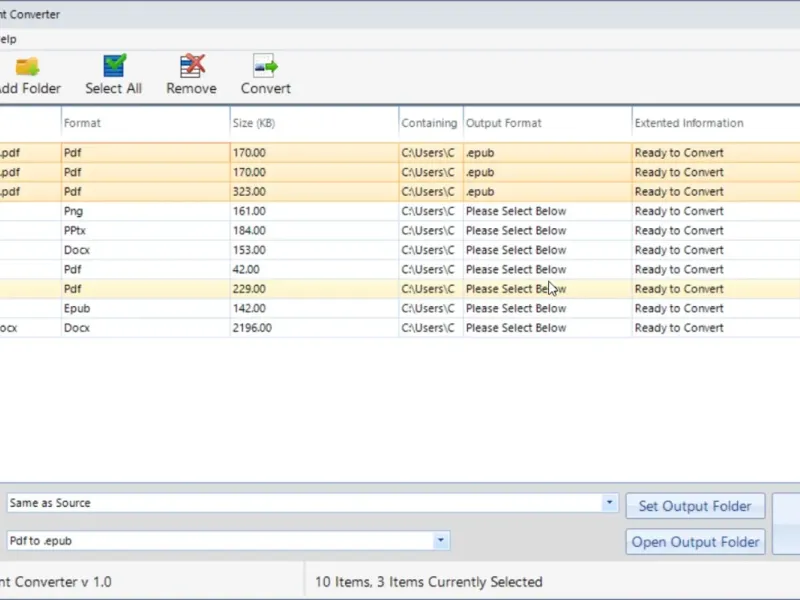Click the Add Folder toolbar icon
800x600 pixels.
click(28, 67)
